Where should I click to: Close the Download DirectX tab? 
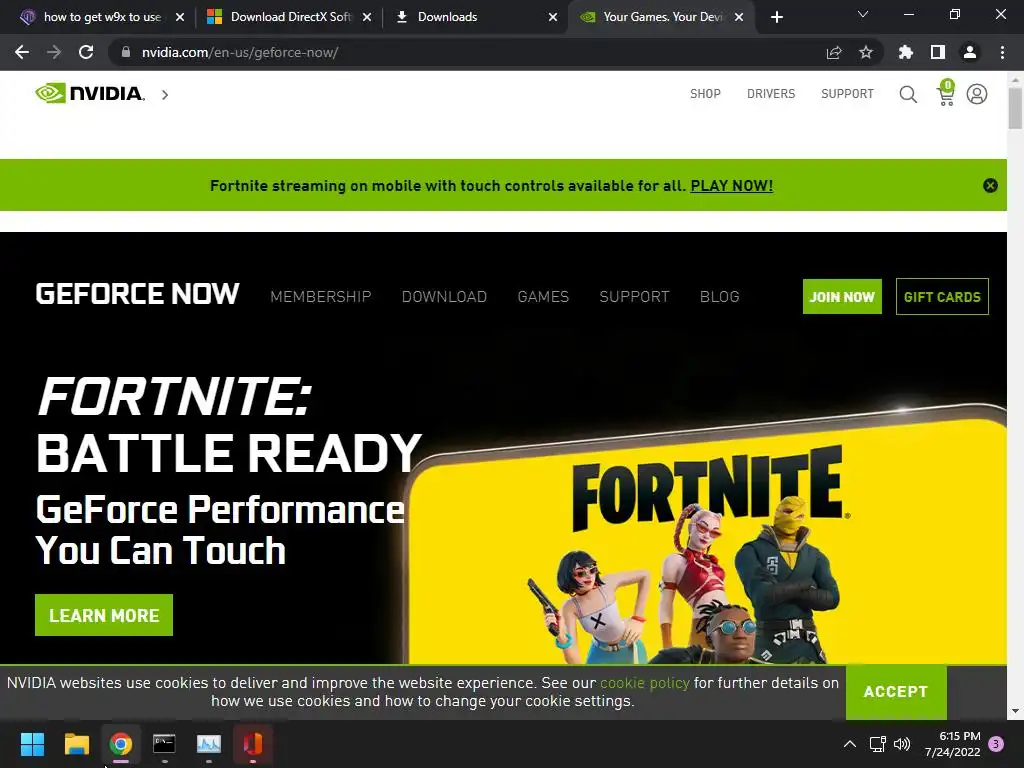point(367,17)
